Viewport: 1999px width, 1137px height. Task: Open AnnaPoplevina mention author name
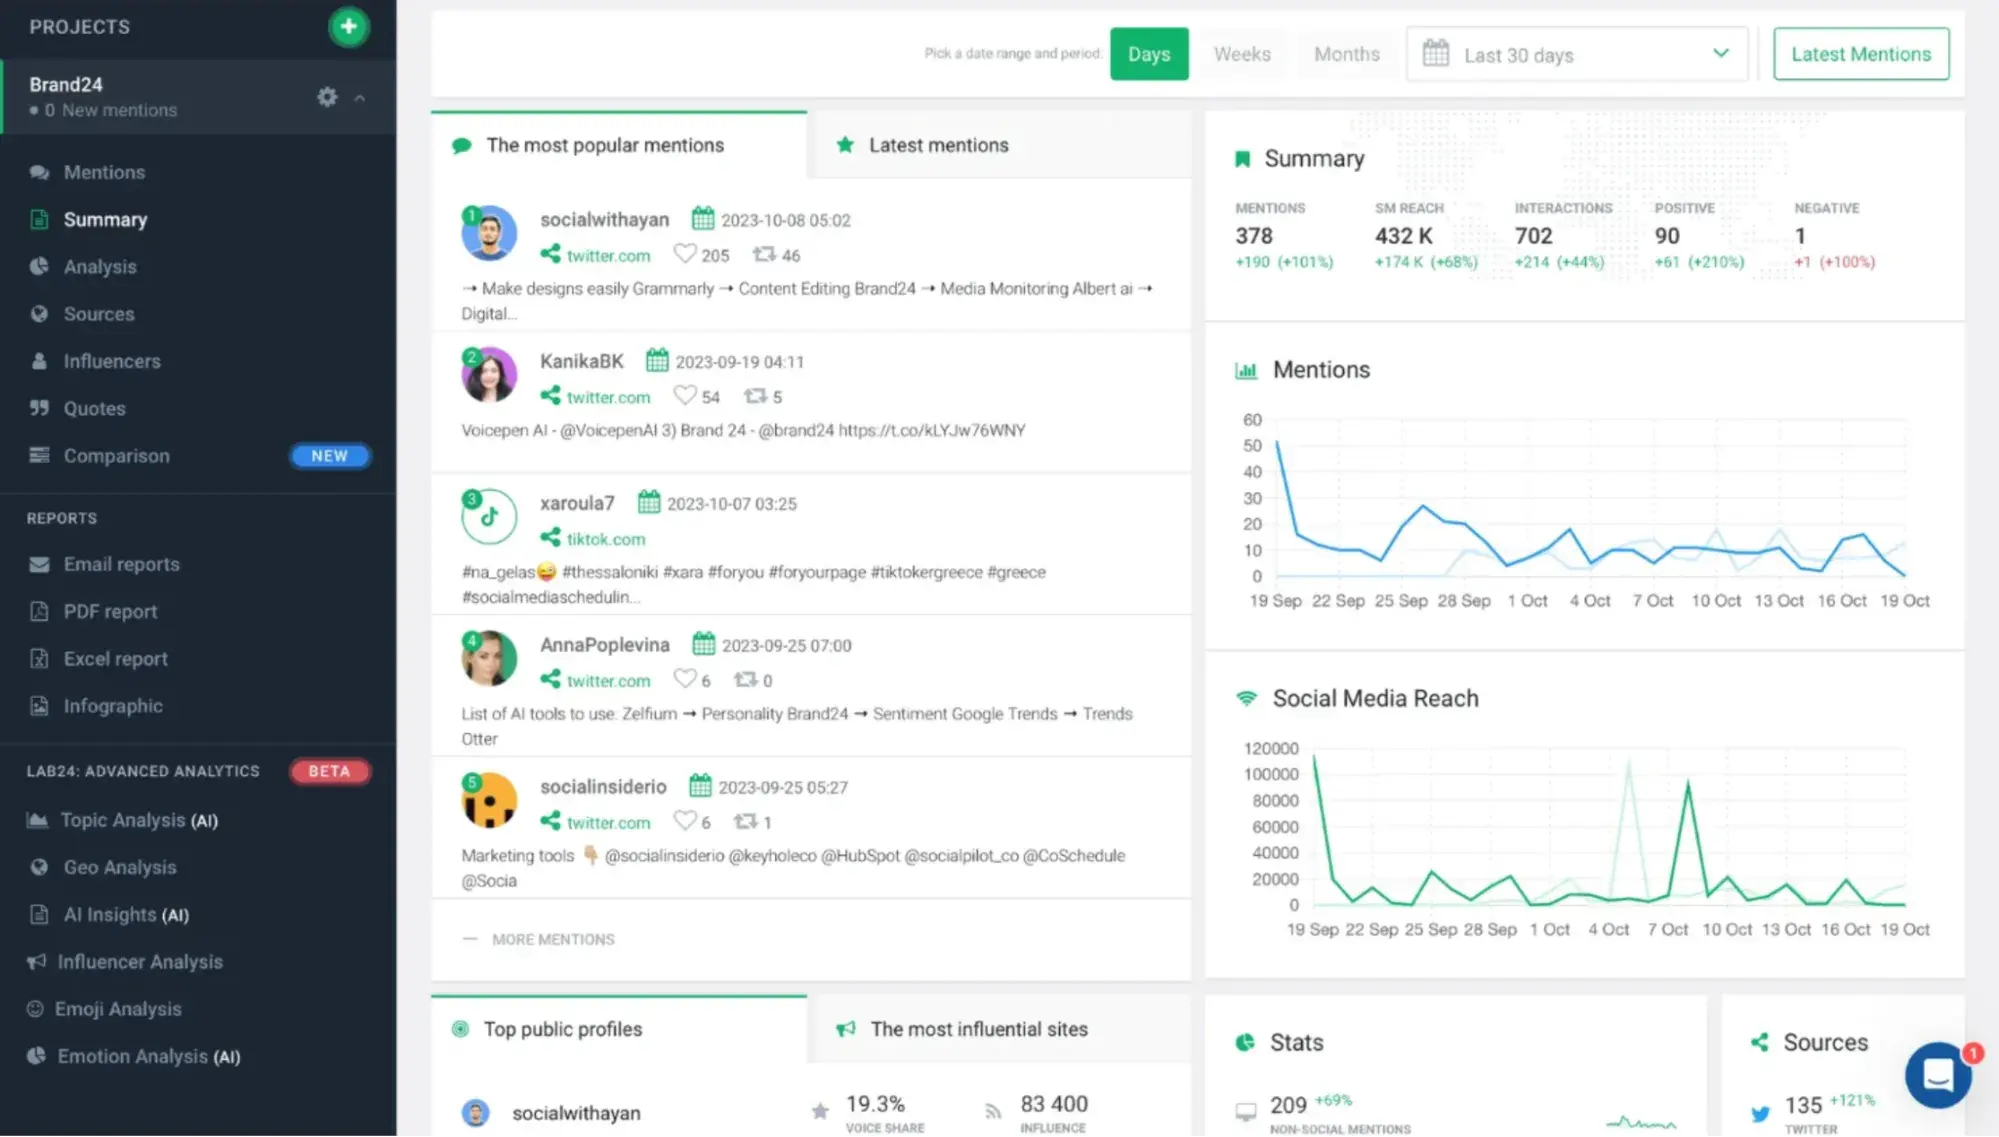tap(605, 645)
